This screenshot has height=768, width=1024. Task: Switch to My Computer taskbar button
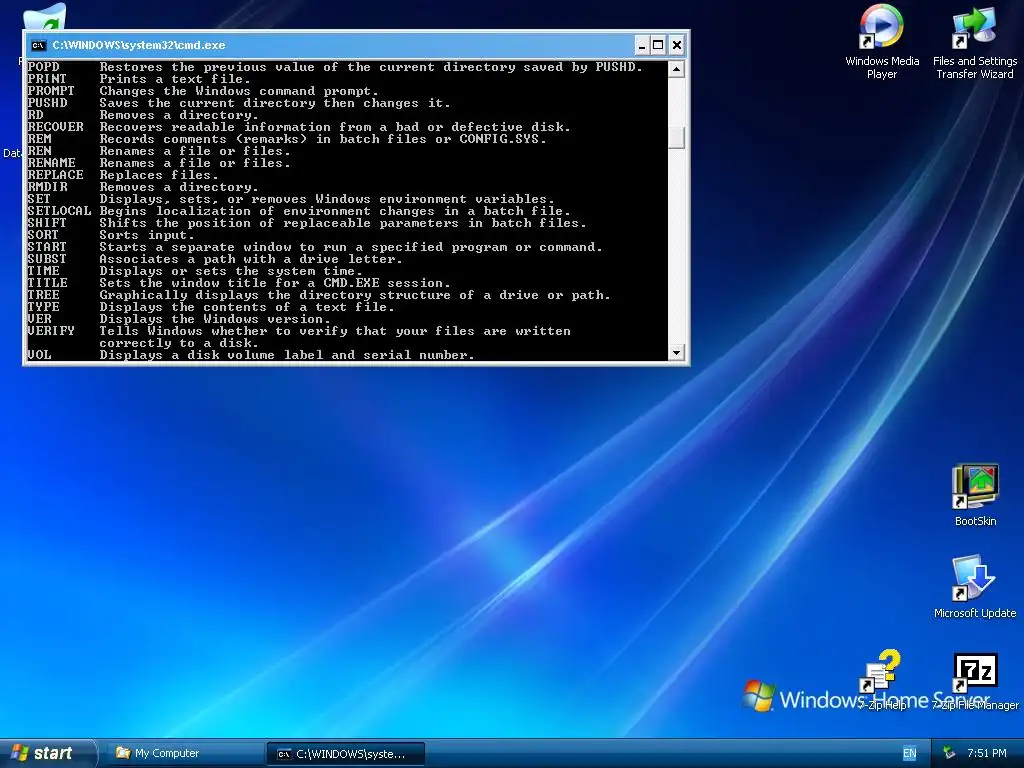pyautogui.click(x=184, y=753)
